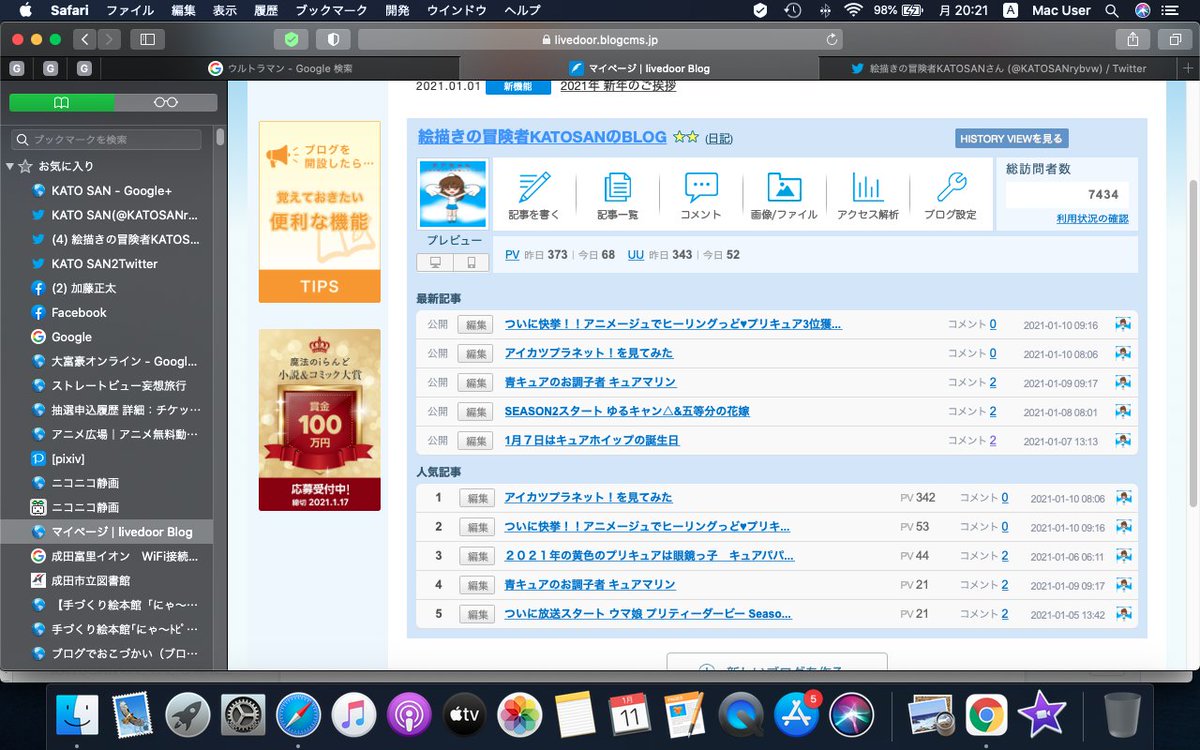Screen dimensions: 1200x750
Task: Open Photos app from the Dock
Action: click(520, 715)
